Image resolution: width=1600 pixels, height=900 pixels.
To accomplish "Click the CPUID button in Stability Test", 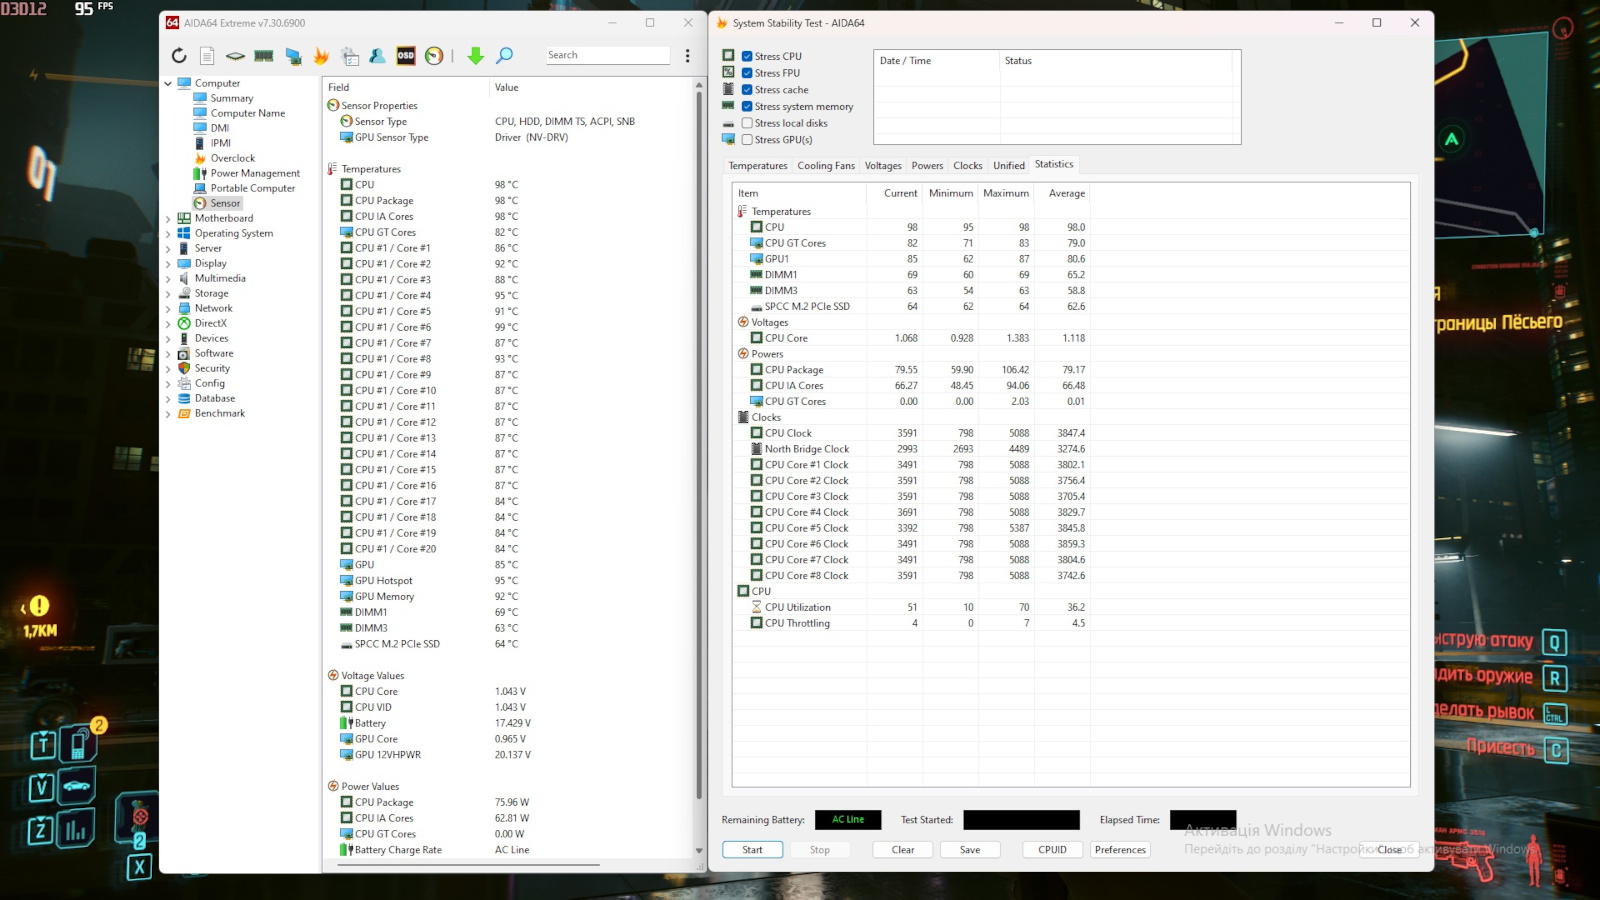I will (x=1053, y=850).
